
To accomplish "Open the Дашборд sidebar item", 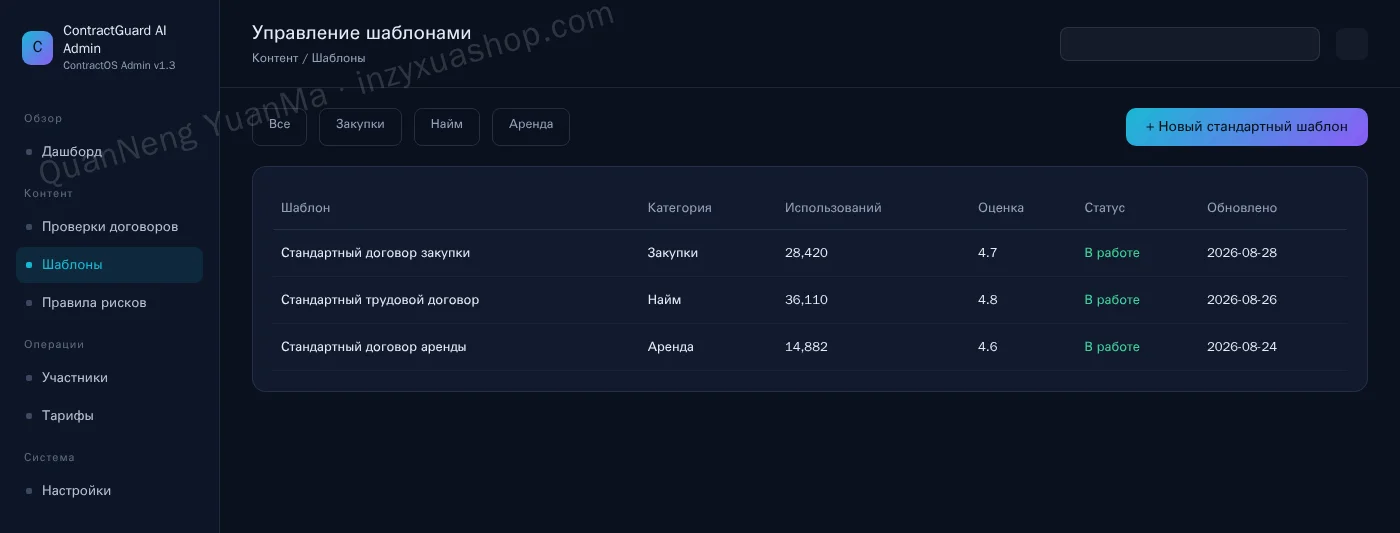I will pos(110,152).
